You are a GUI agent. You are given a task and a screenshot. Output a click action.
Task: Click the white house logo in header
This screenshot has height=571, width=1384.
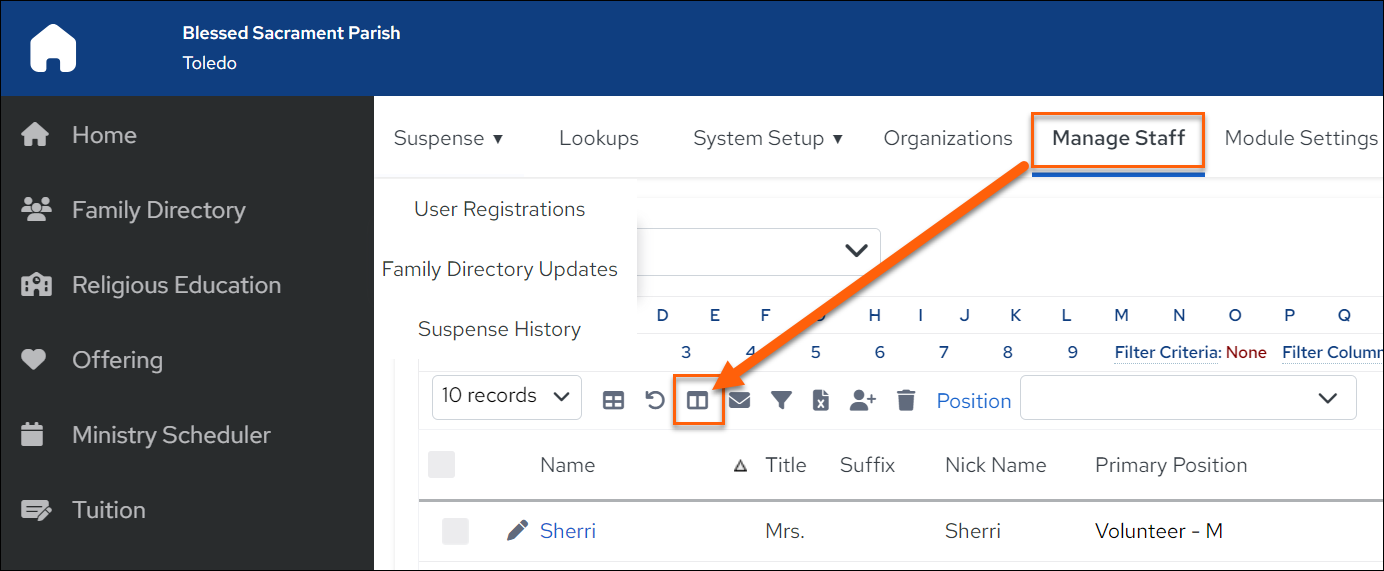point(54,47)
